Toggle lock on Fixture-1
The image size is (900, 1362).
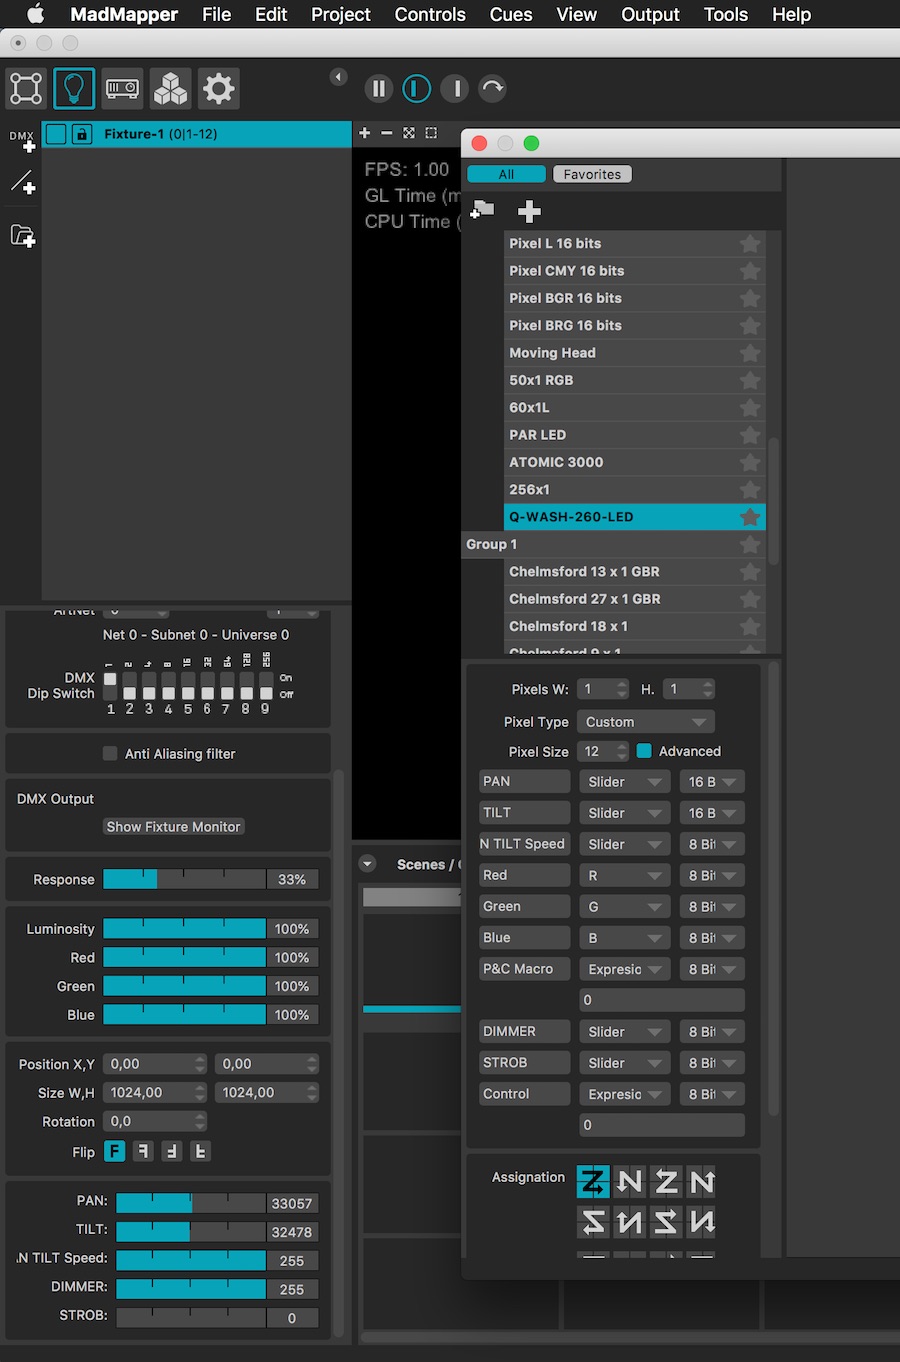(82, 134)
